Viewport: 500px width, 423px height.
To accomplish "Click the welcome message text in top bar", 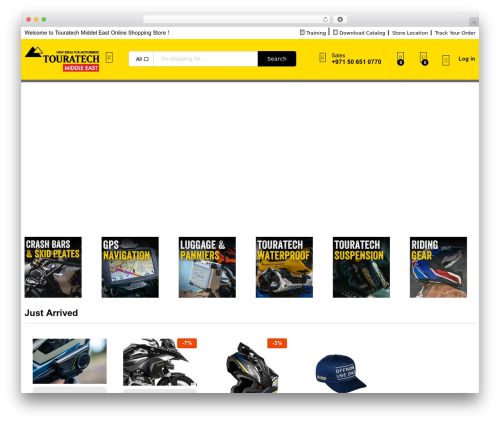I will pyautogui.click(x=97, y=33).
